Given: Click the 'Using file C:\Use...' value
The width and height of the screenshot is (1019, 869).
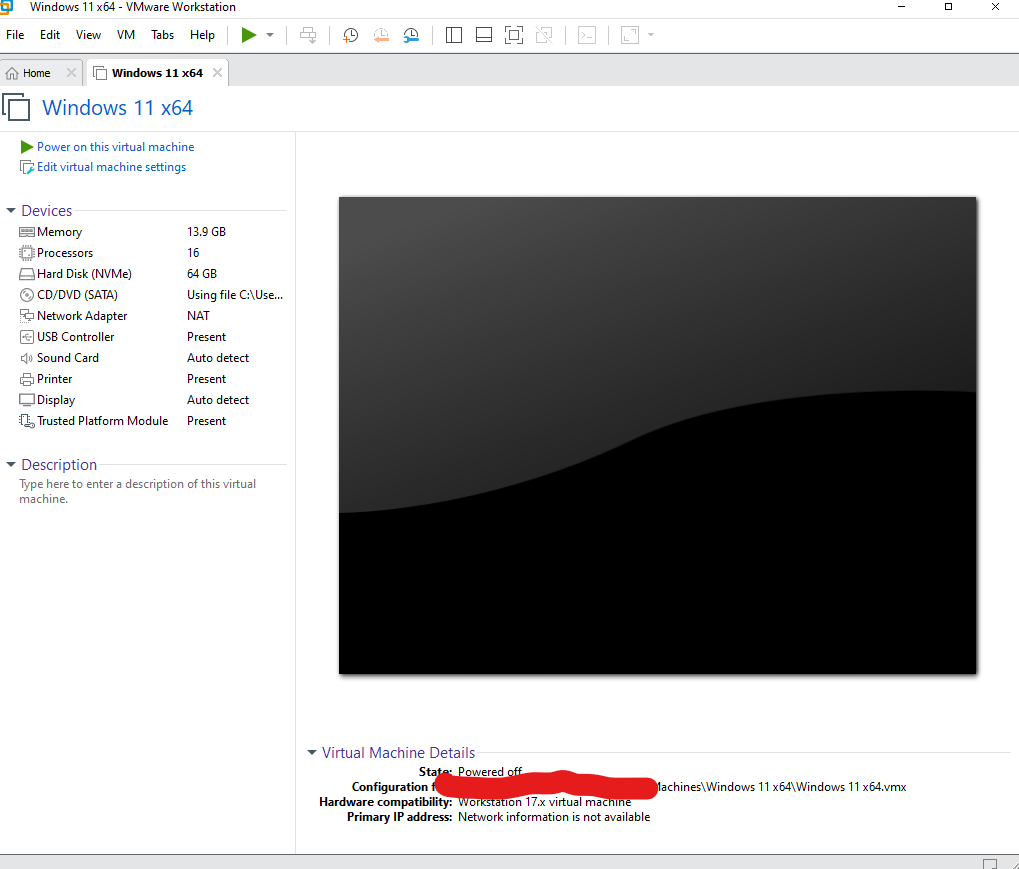Looking at the screenshot, I should (235, 295).
